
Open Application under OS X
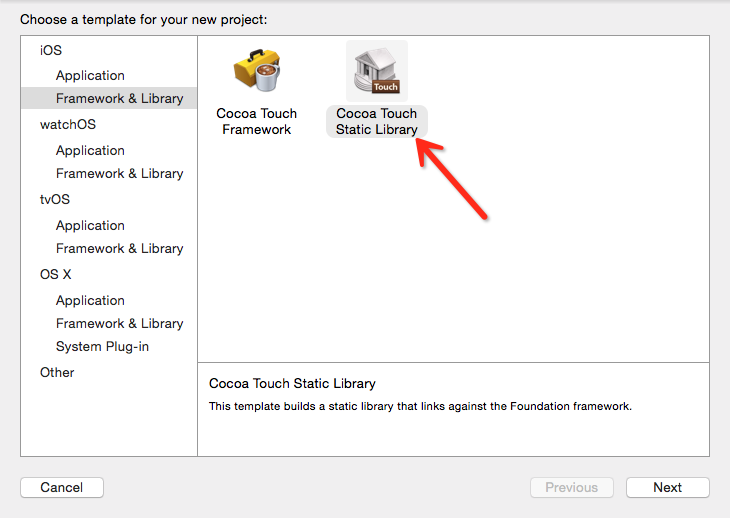coord(90,300)
